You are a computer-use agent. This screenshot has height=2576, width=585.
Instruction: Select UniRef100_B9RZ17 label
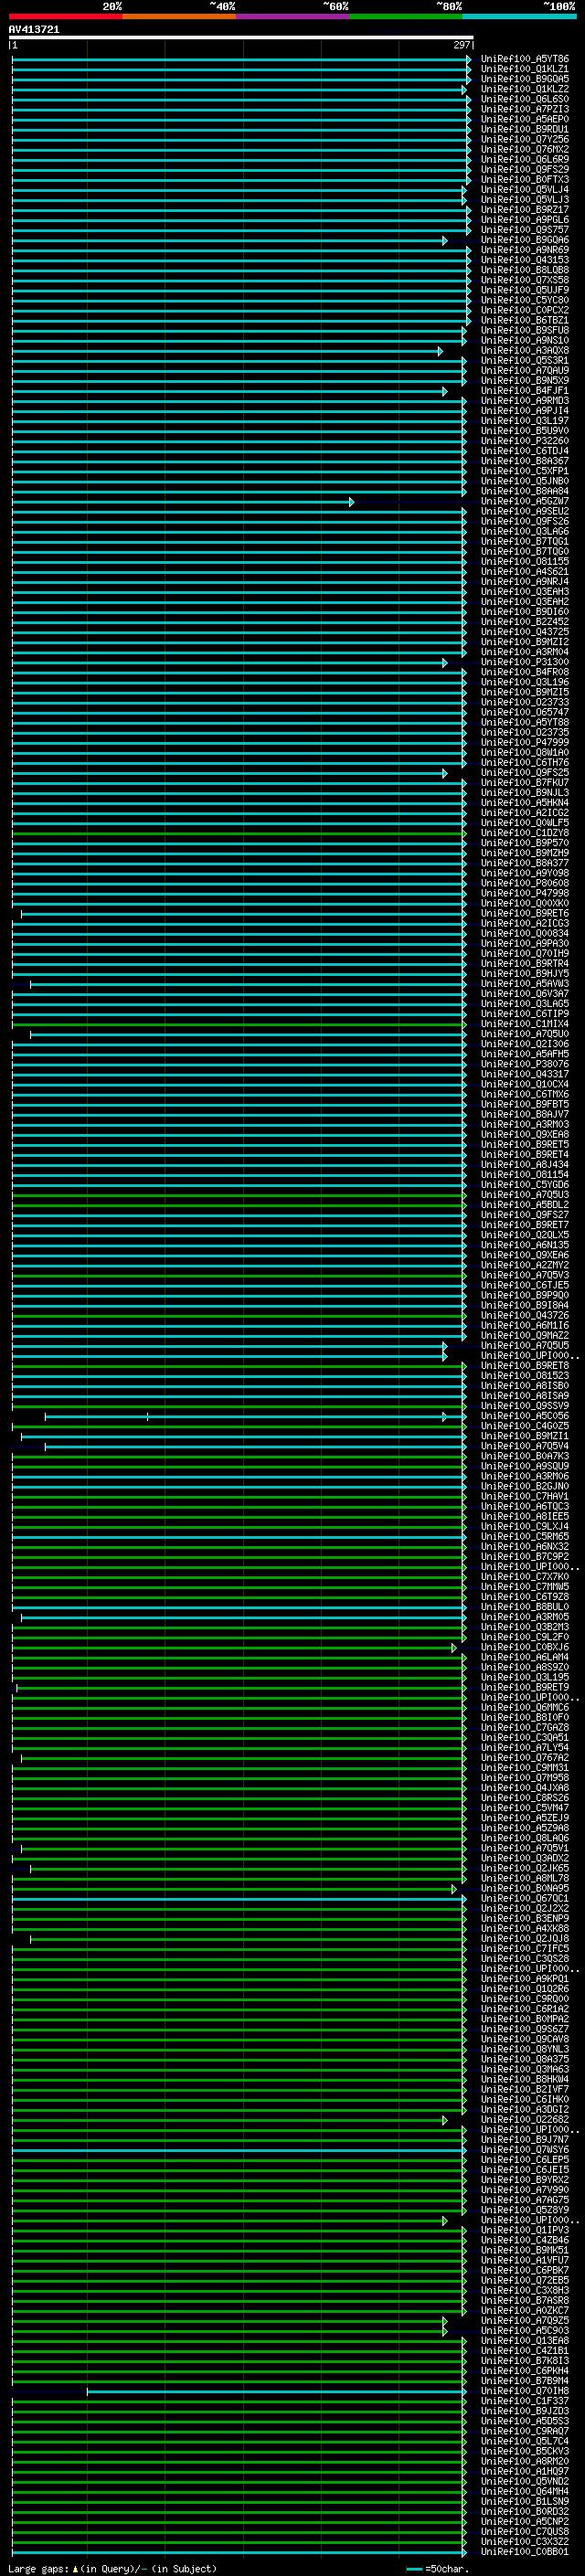(x=525, y=210)
